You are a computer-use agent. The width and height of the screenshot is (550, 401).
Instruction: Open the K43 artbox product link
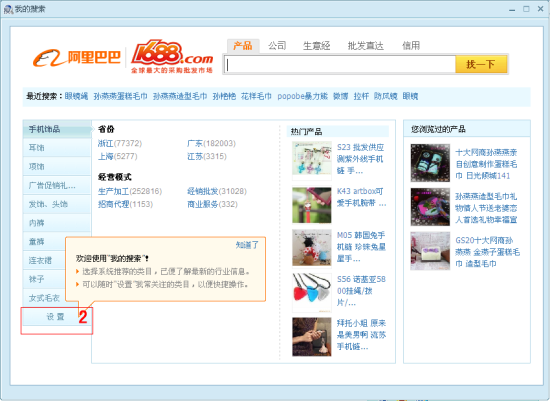[x=361, y=197]
